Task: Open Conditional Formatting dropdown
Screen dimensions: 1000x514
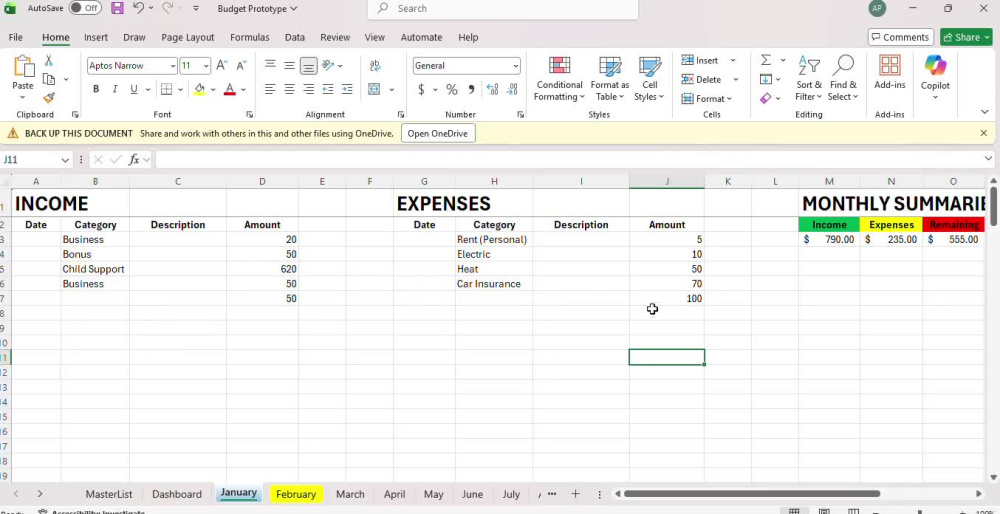Action: click(559, 78)
